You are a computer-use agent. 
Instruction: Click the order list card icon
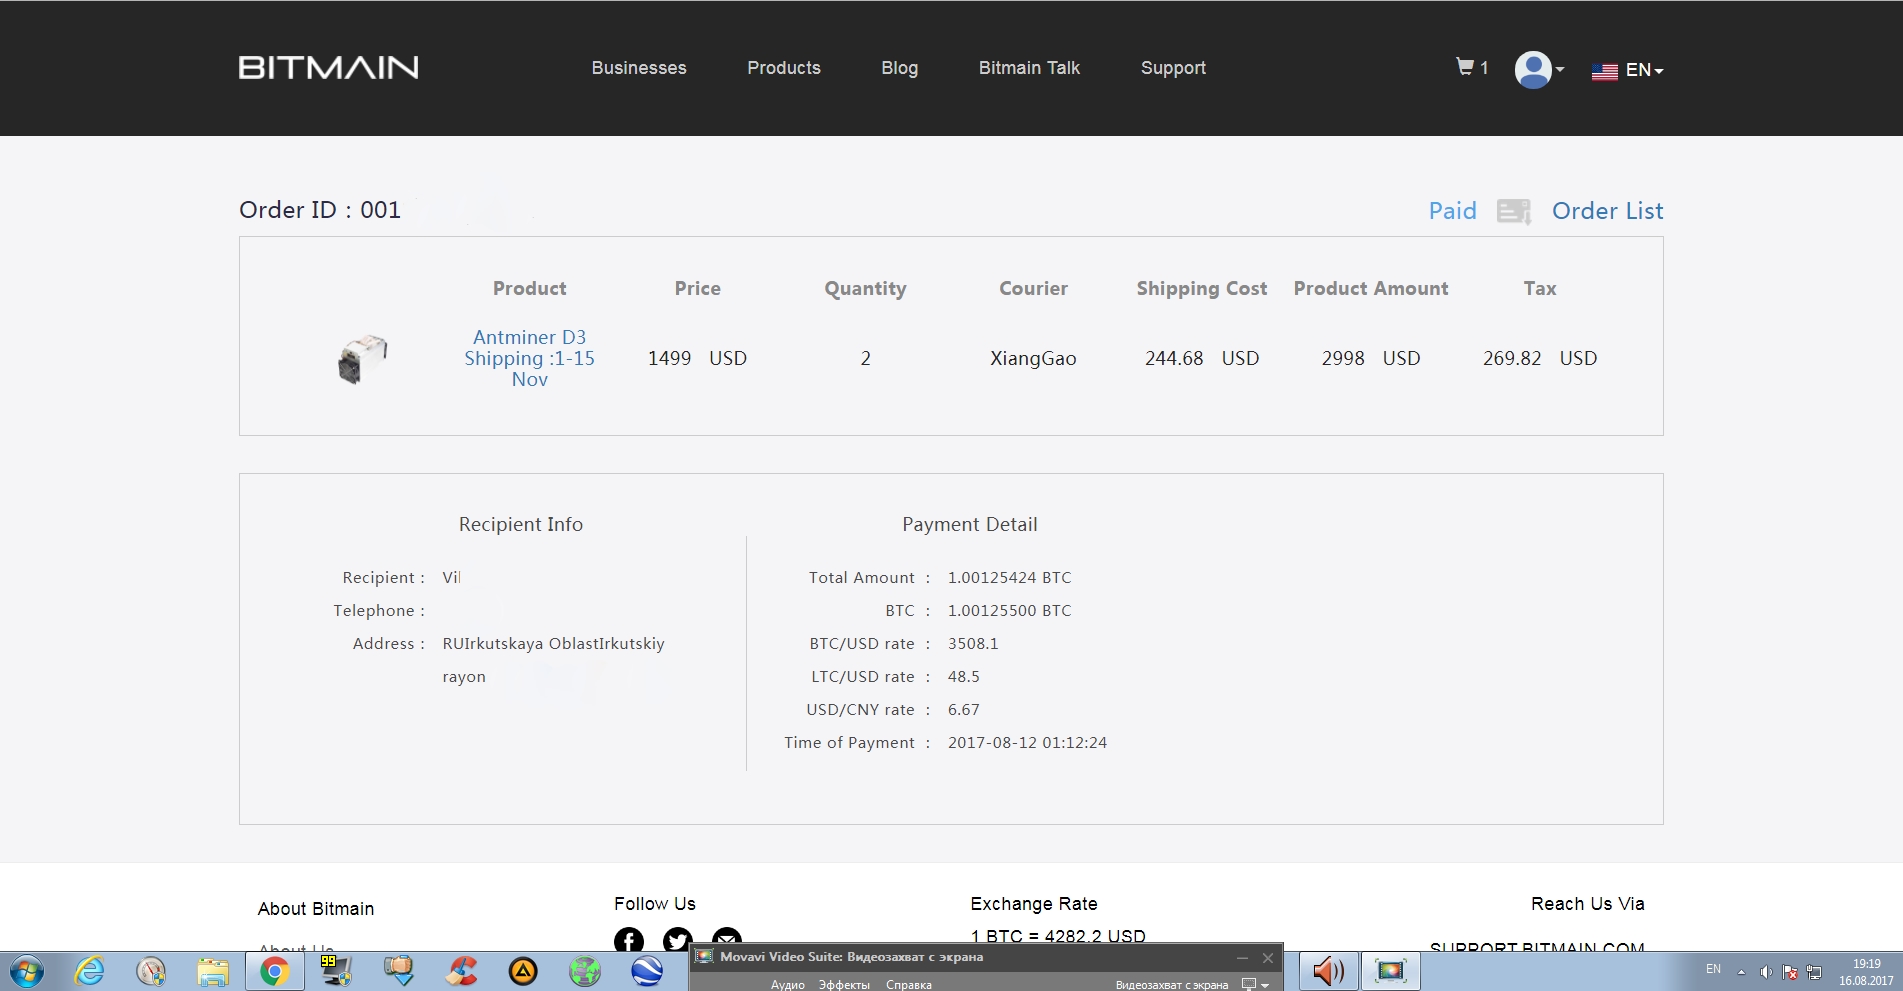click(1514, 211)
